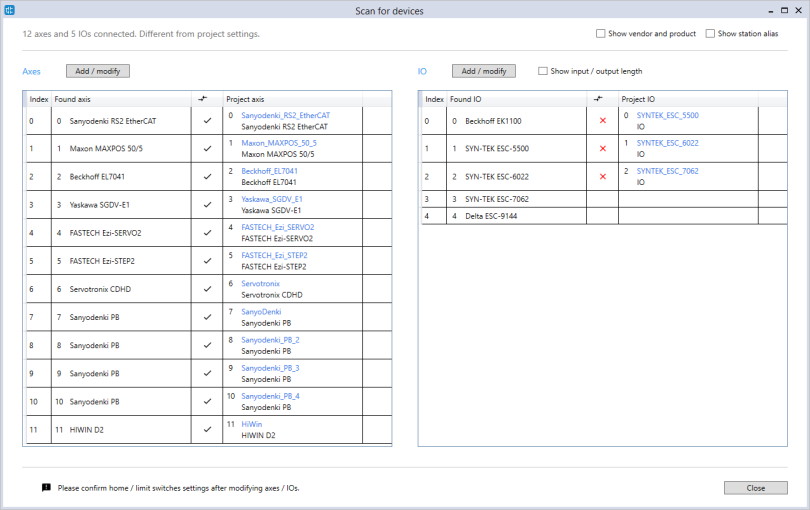810x510 pixels.
Task: Open the HiWin project axis link
Action: pyautogui.click(x=252, y=424)
